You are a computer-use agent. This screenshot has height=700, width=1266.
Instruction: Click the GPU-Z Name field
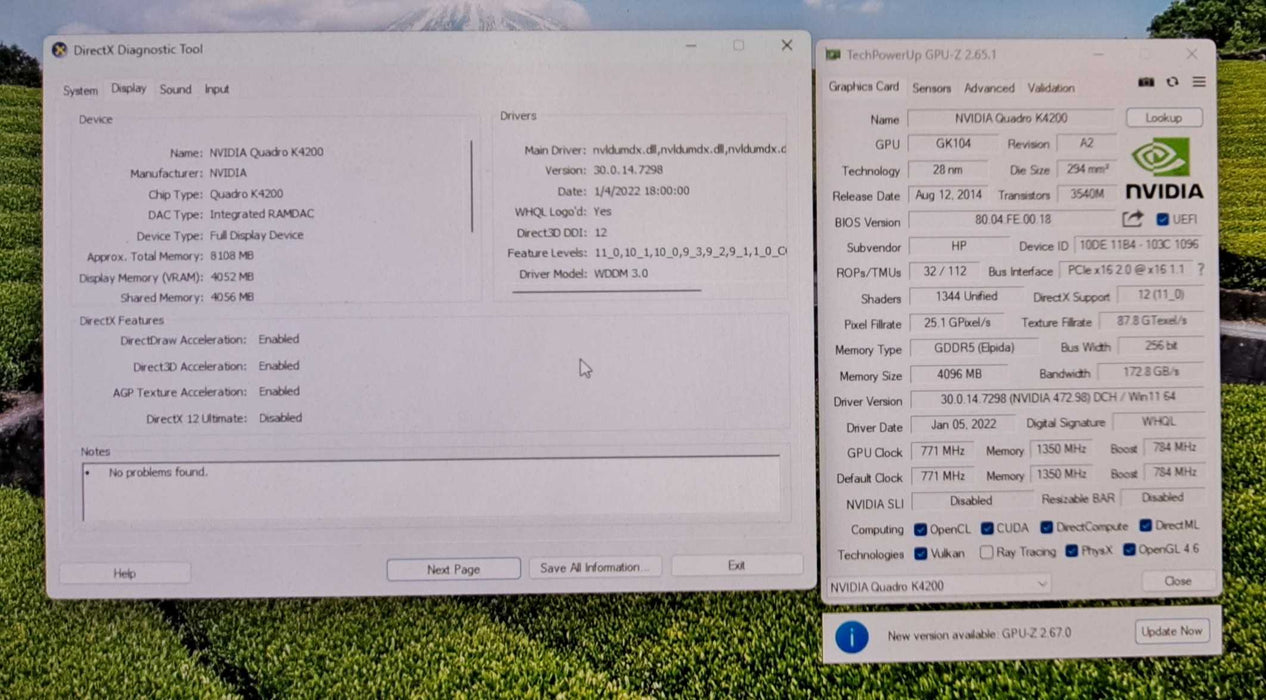(1010, 118)
